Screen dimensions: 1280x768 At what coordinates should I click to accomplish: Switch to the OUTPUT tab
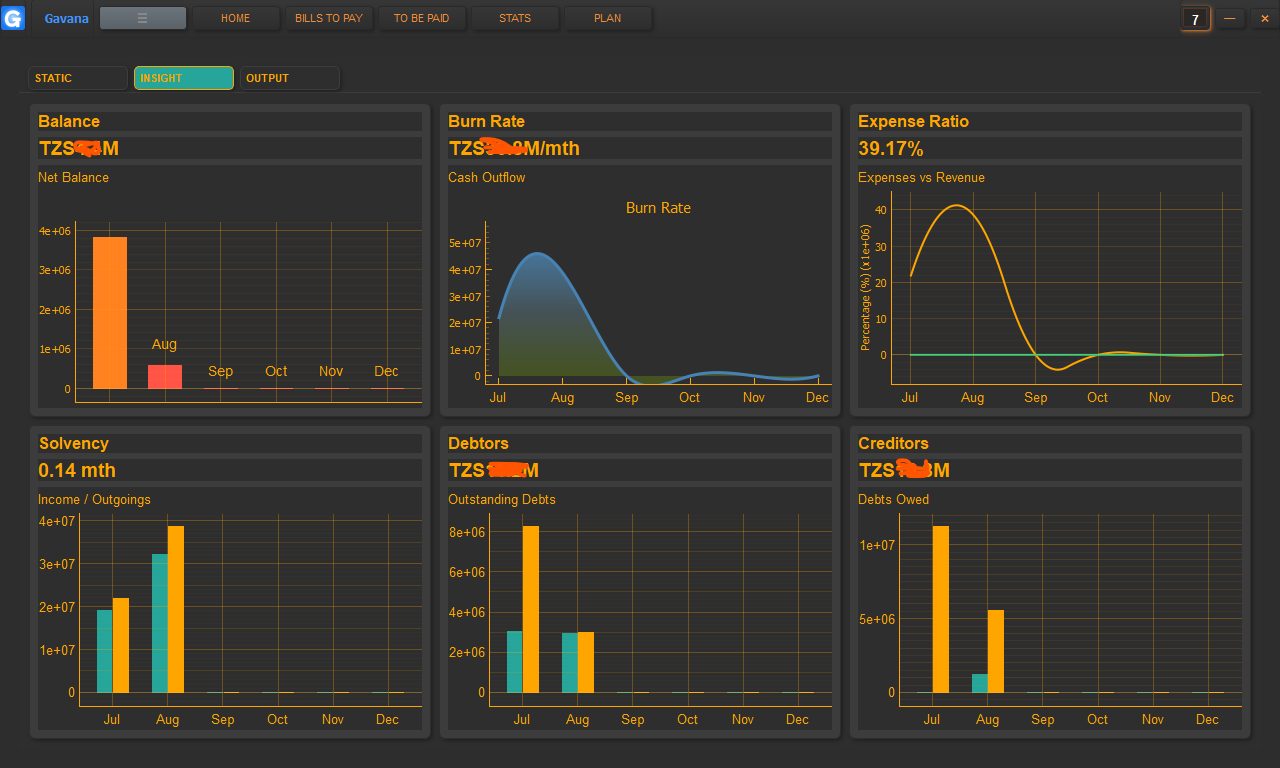point(290,78)
